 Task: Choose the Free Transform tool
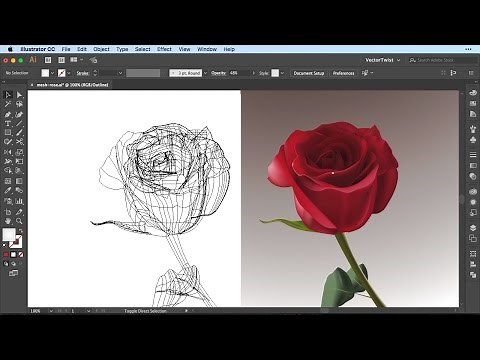click(x=19, y=161)
